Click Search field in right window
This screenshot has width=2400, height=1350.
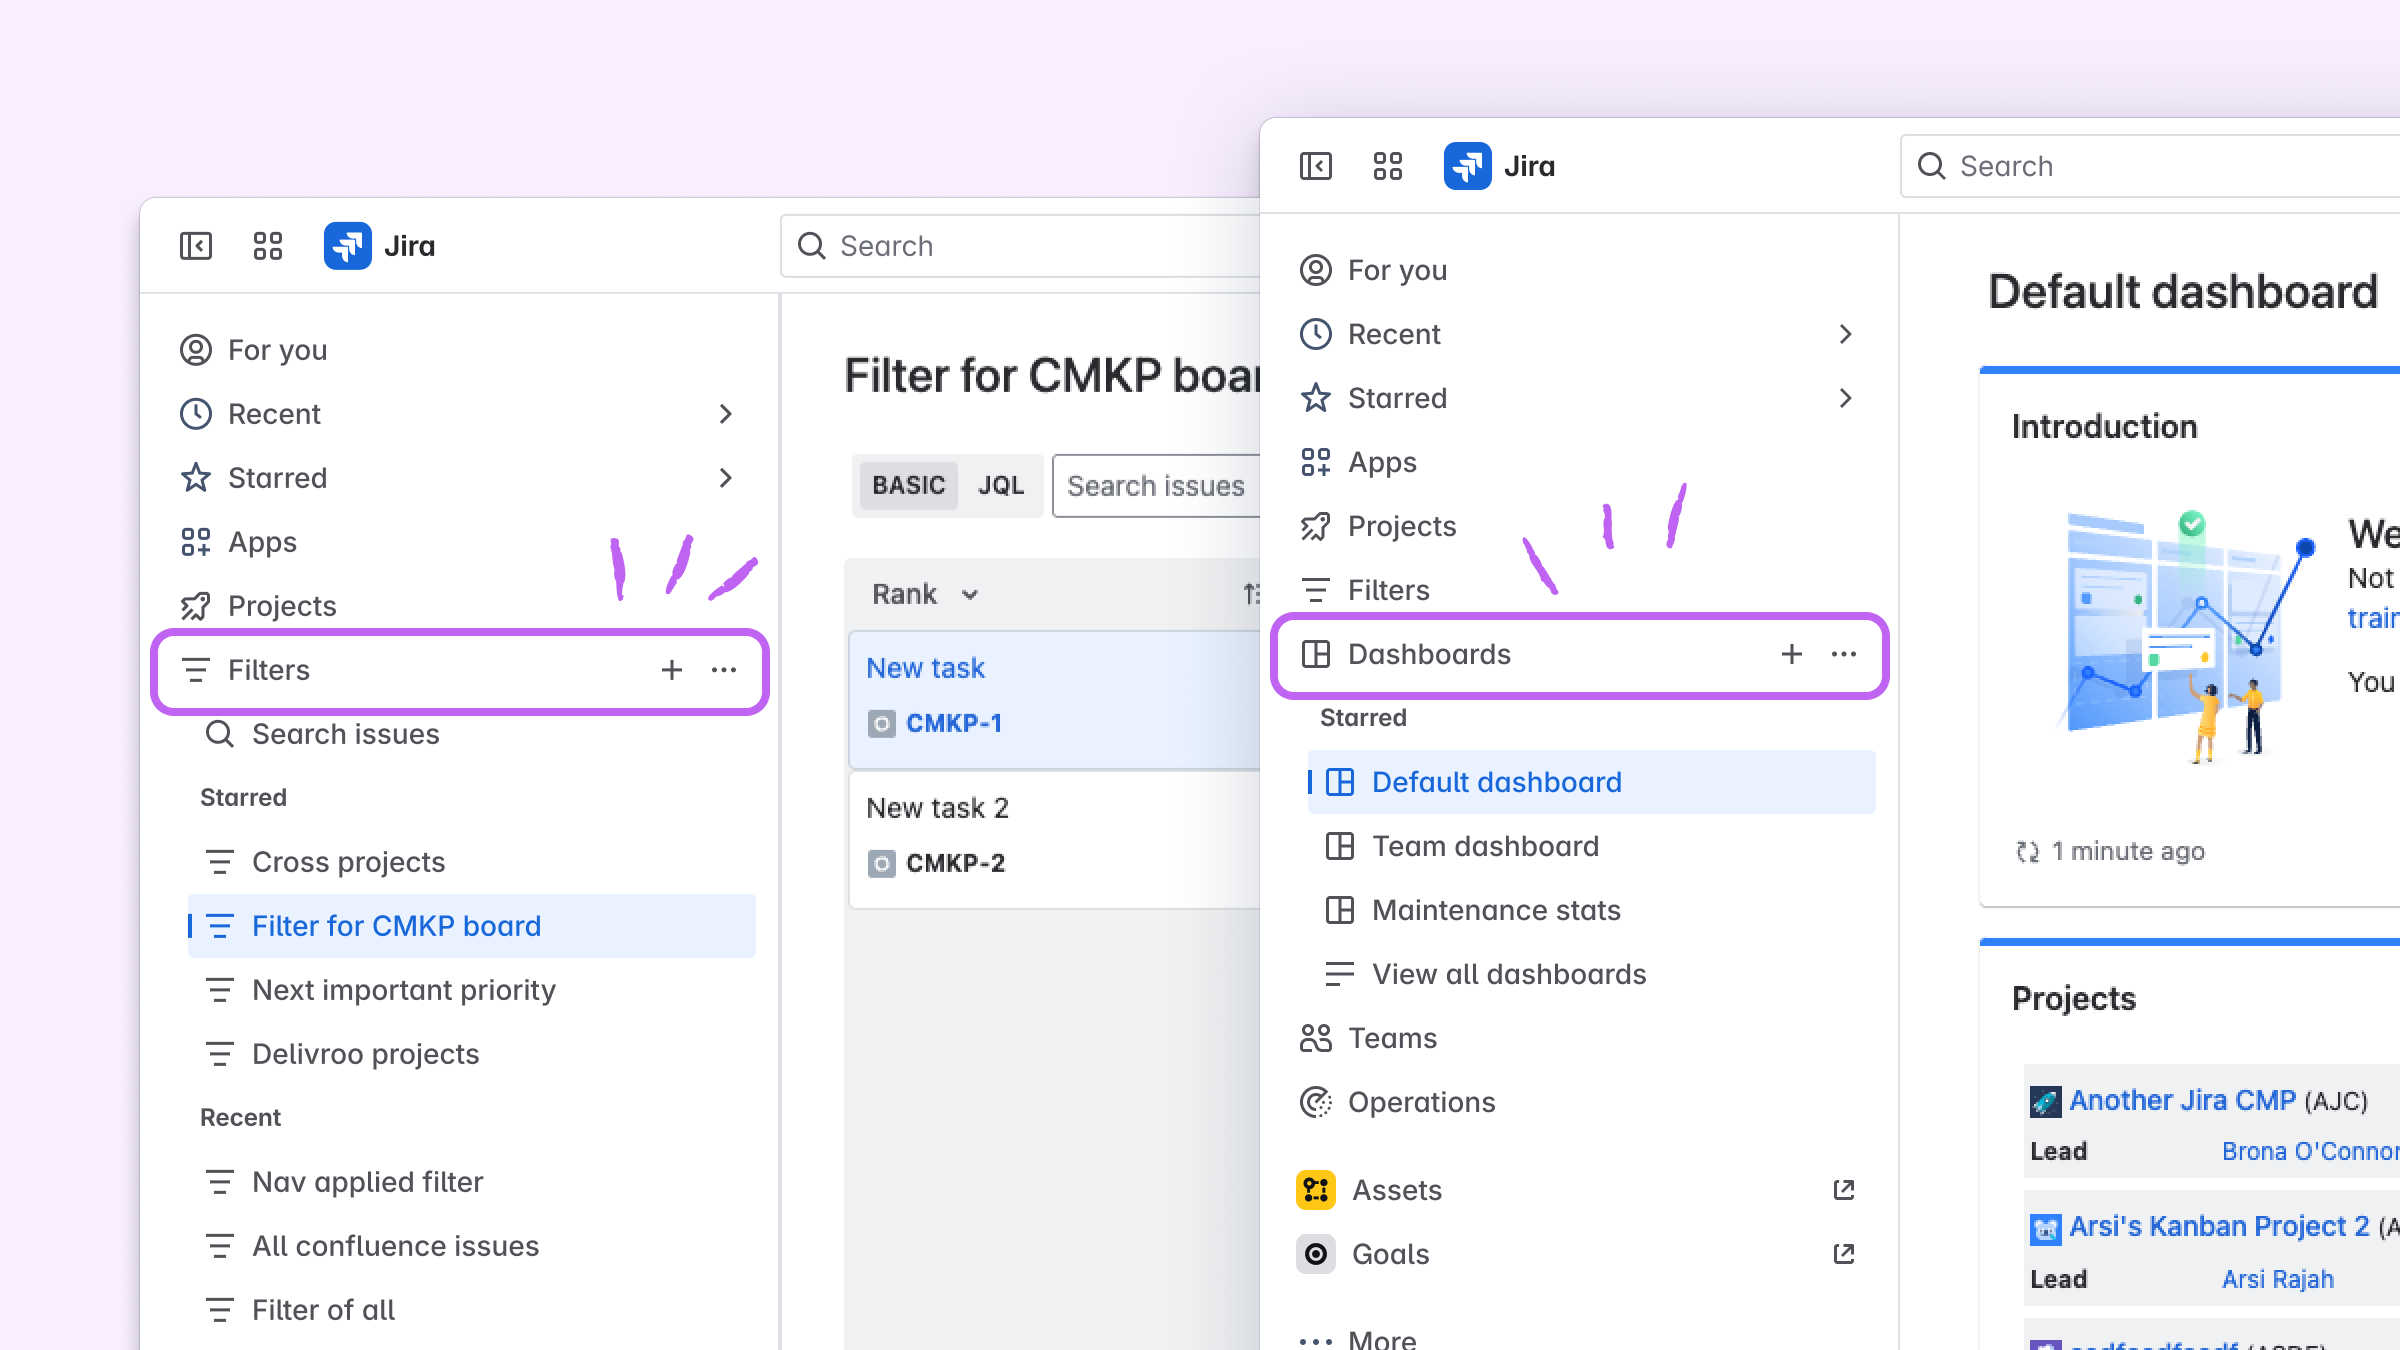[2150, 166]
